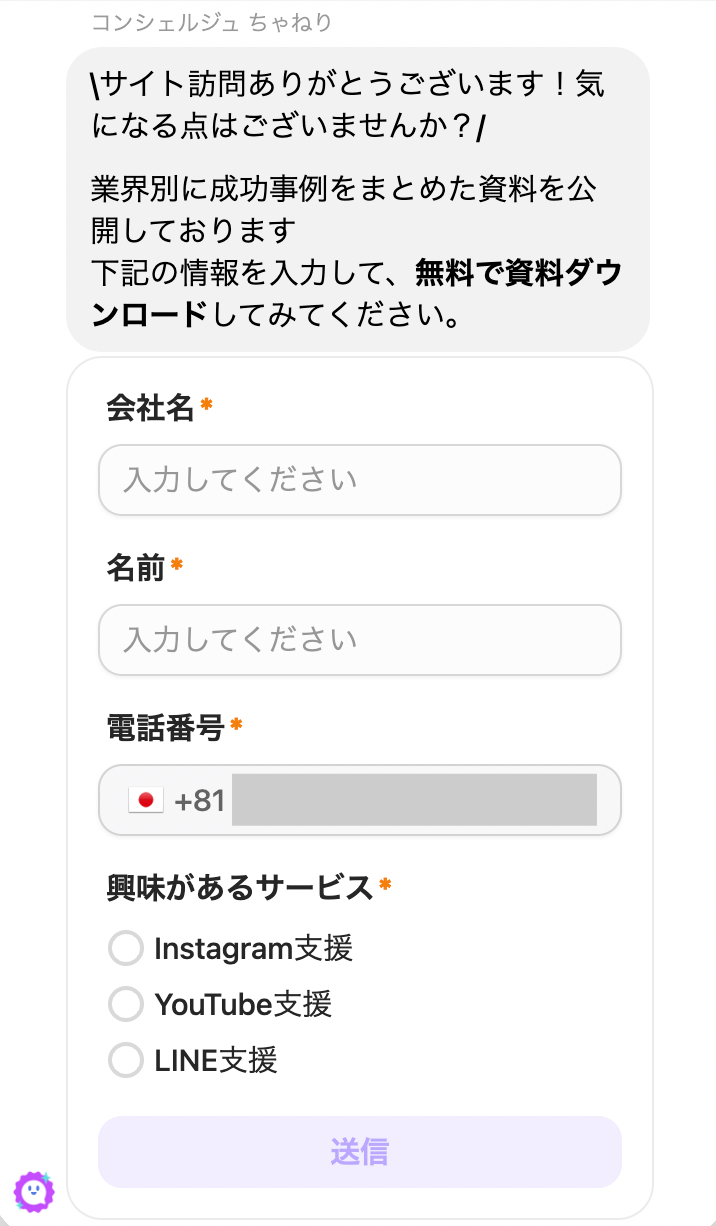Screen dimensions: 716x1226
Task: Click the Instagram支援 option label text
Action: [x=253, y=948]
